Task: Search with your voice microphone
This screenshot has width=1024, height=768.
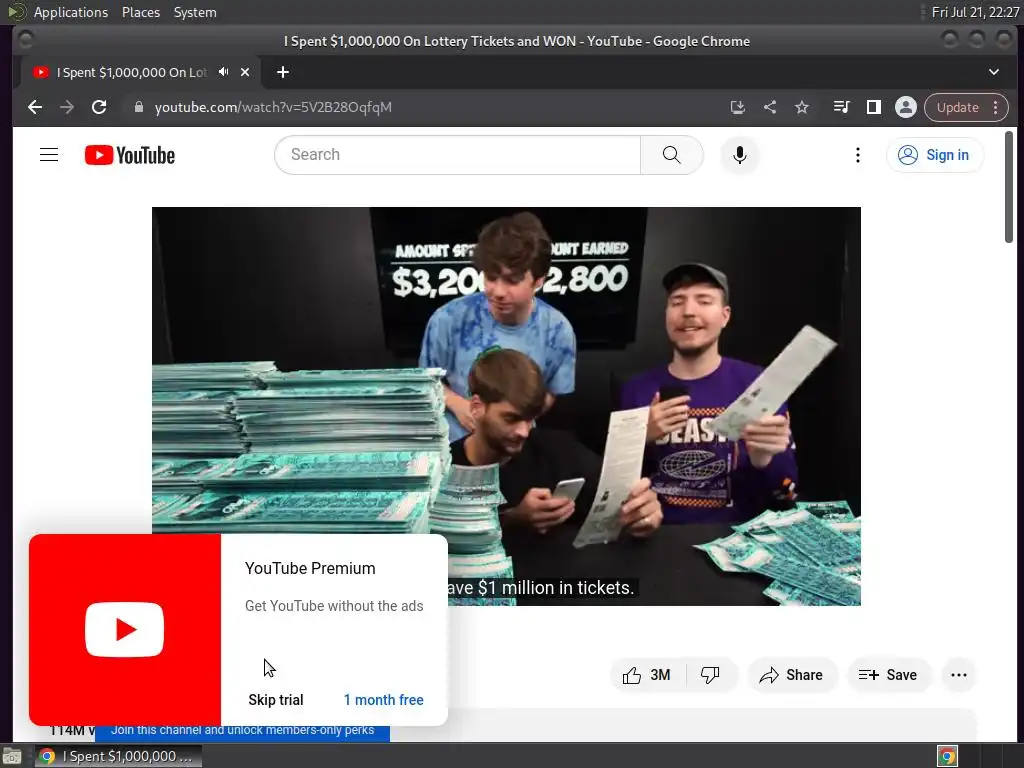Action: pyautogui.click(x=739, y=155)
